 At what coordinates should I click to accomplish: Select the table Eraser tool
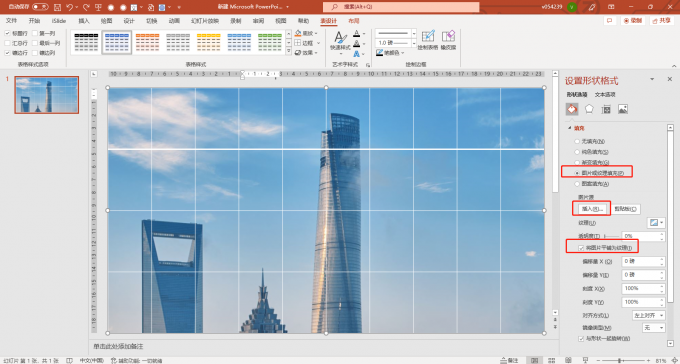448,40
